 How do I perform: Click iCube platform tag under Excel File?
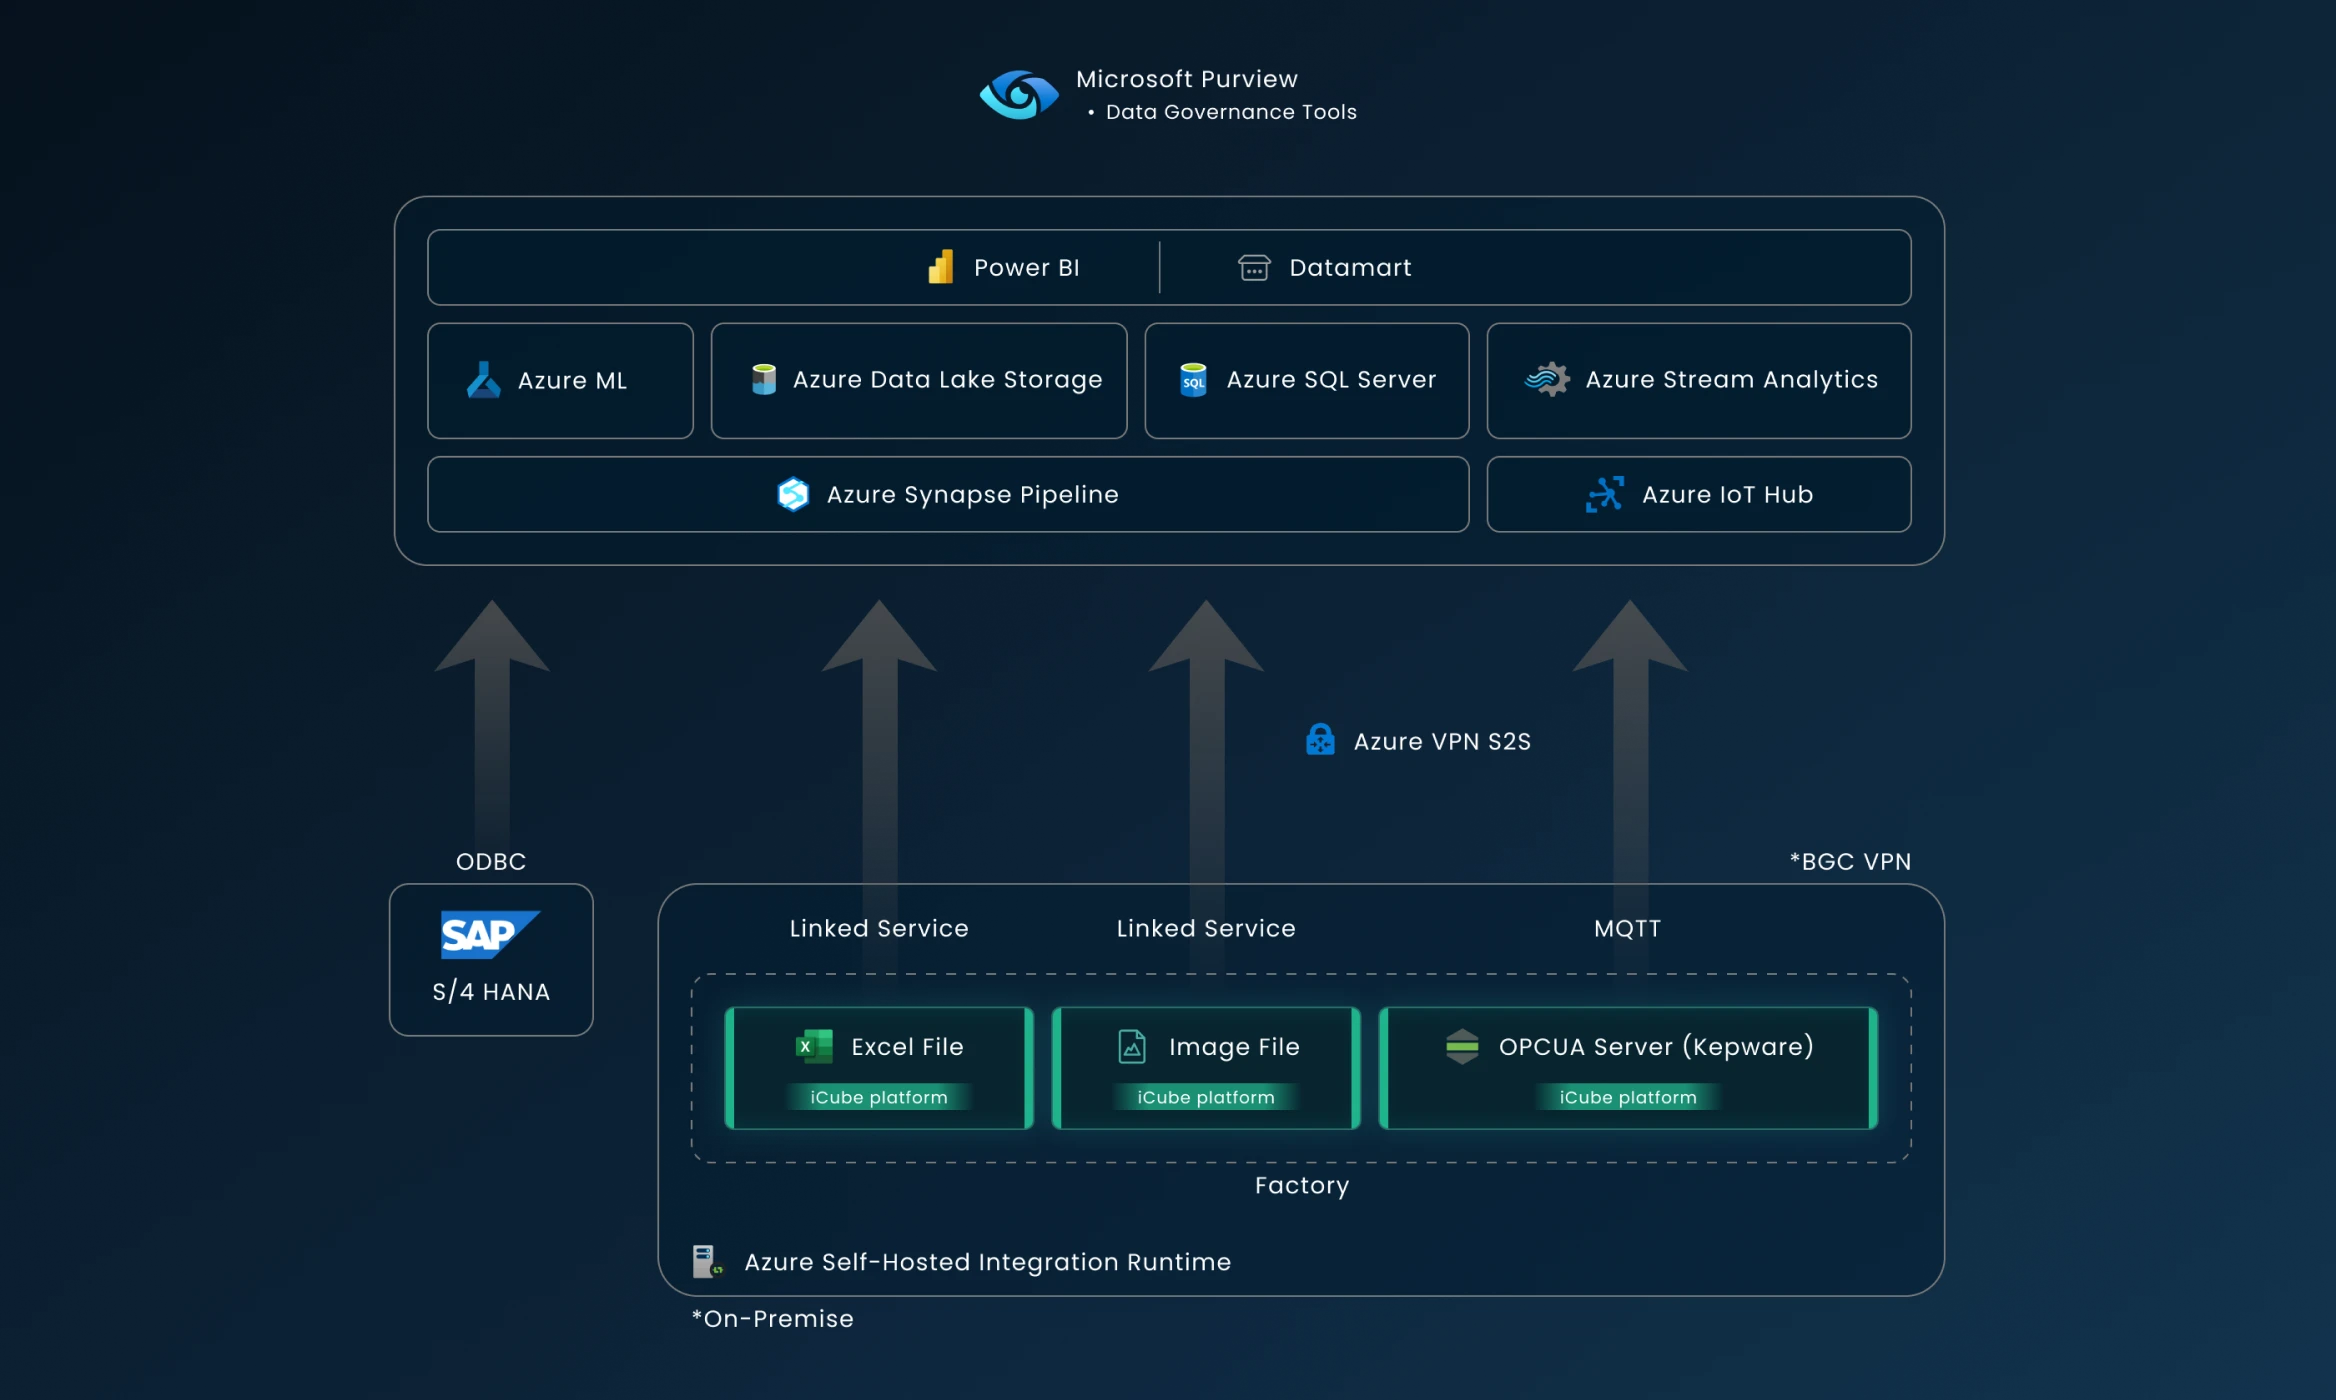(x=878, y=1097)
